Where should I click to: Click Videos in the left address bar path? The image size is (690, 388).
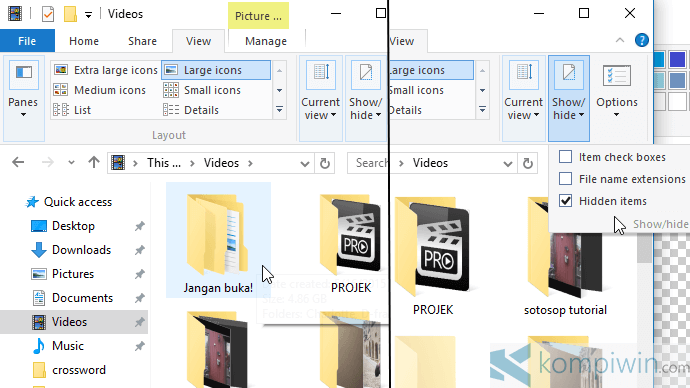pos(221,163)
